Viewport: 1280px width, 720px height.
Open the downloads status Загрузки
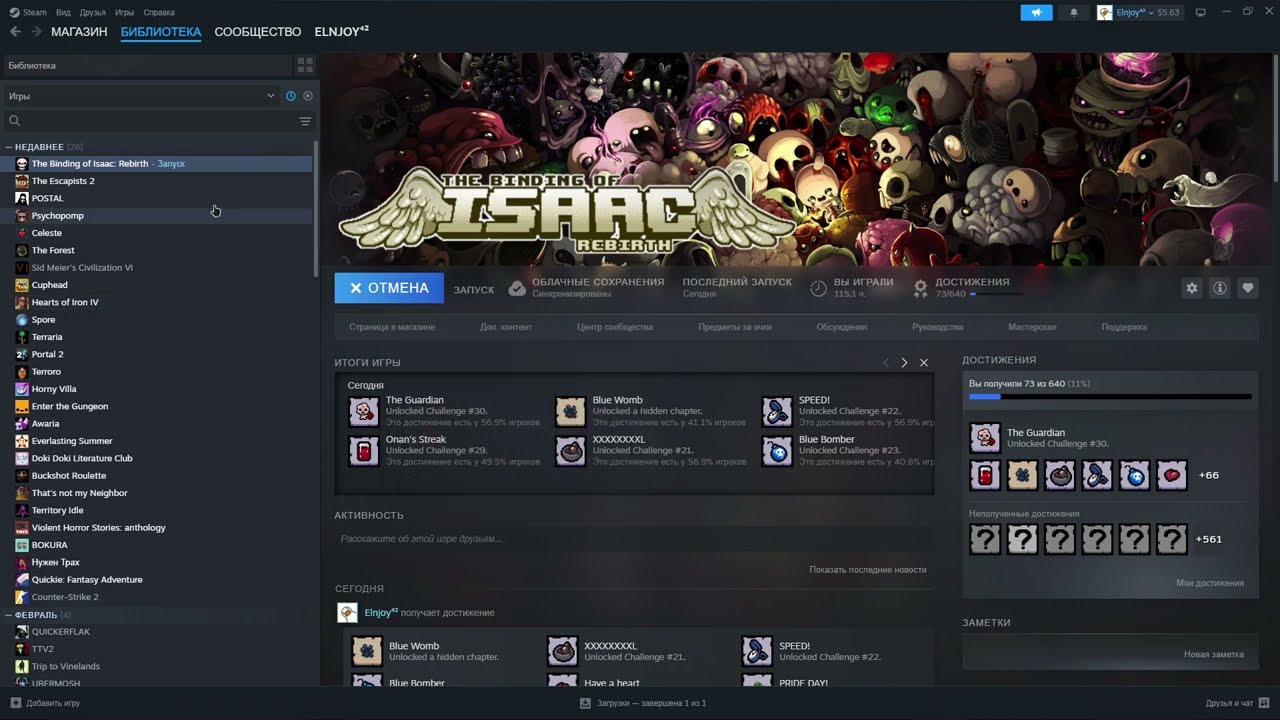pos(643,703)
